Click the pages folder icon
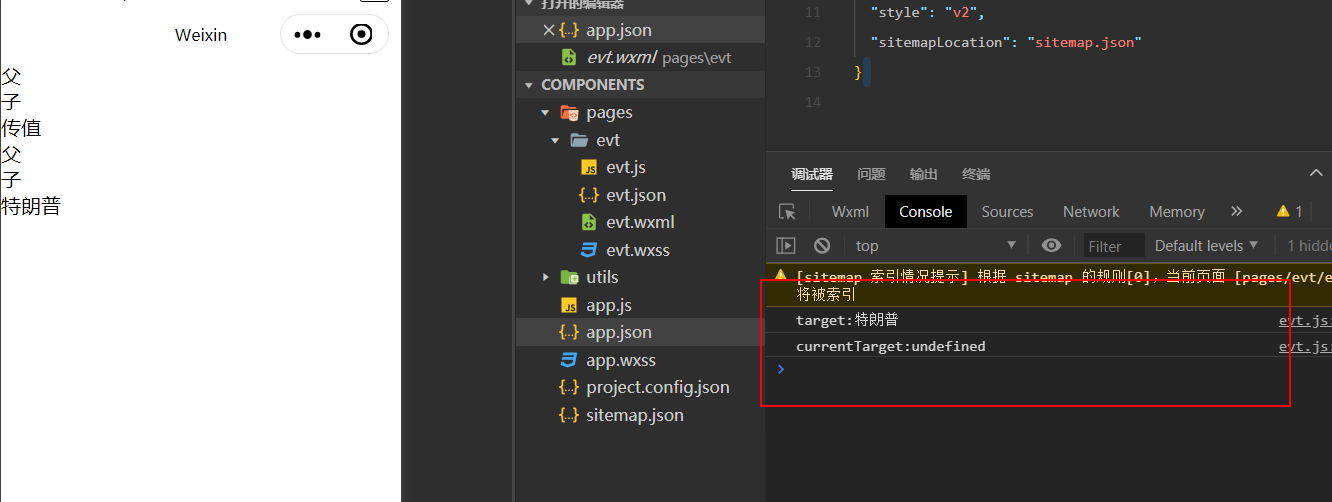The width and height of the screenshot is (1332, 502). tap(570, 113)
